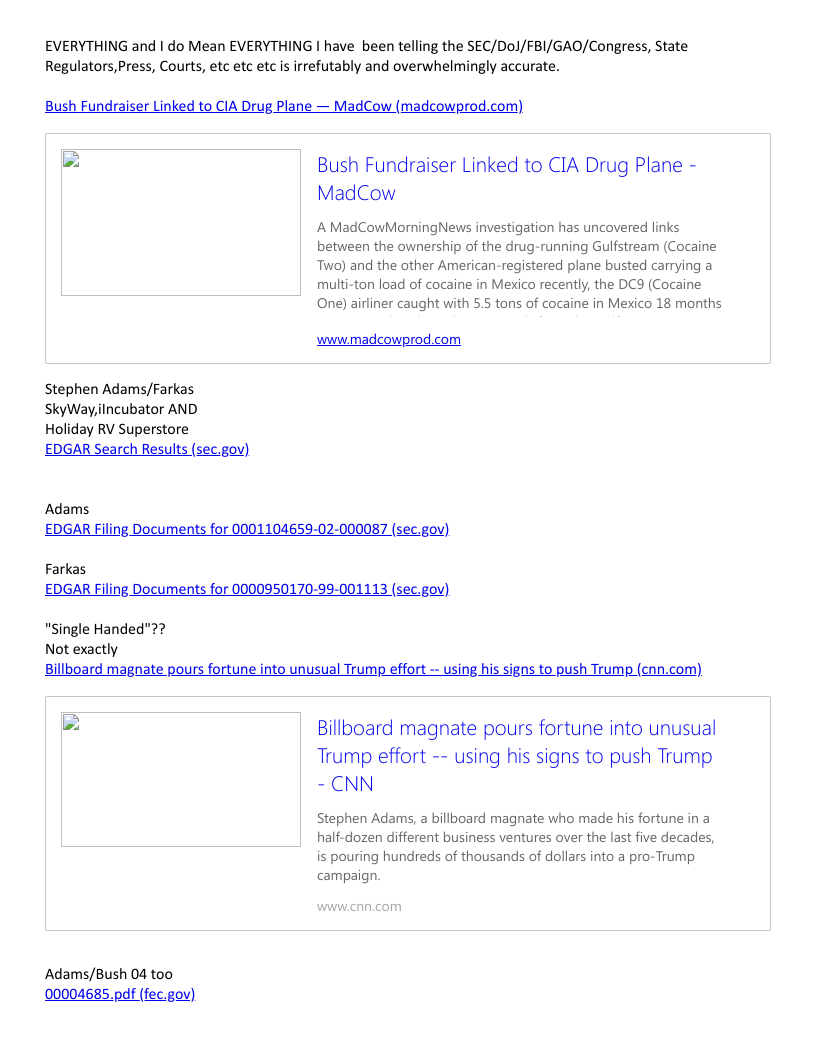Click the opening paragraph starting with EVERYTHING

tap(366, 56)
